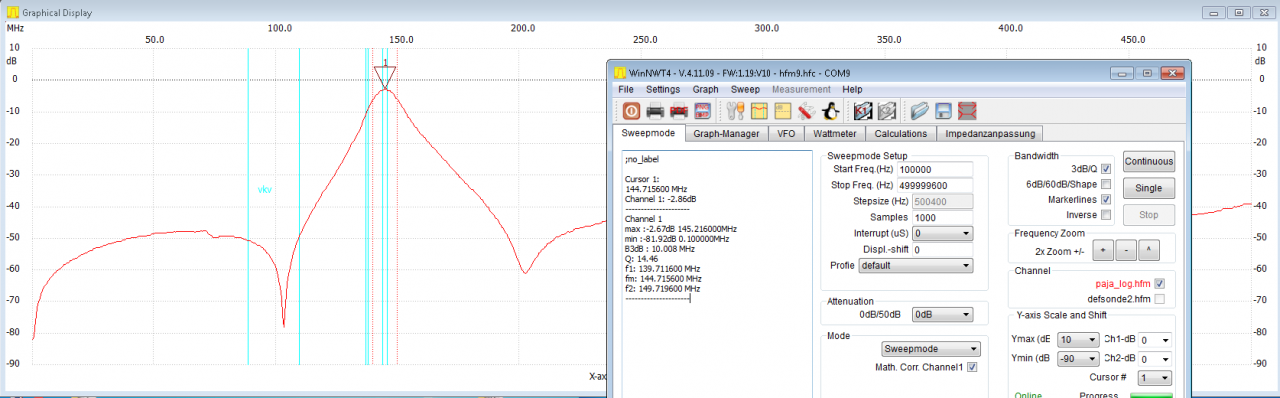Click the Samples input field

pos(941,217)
